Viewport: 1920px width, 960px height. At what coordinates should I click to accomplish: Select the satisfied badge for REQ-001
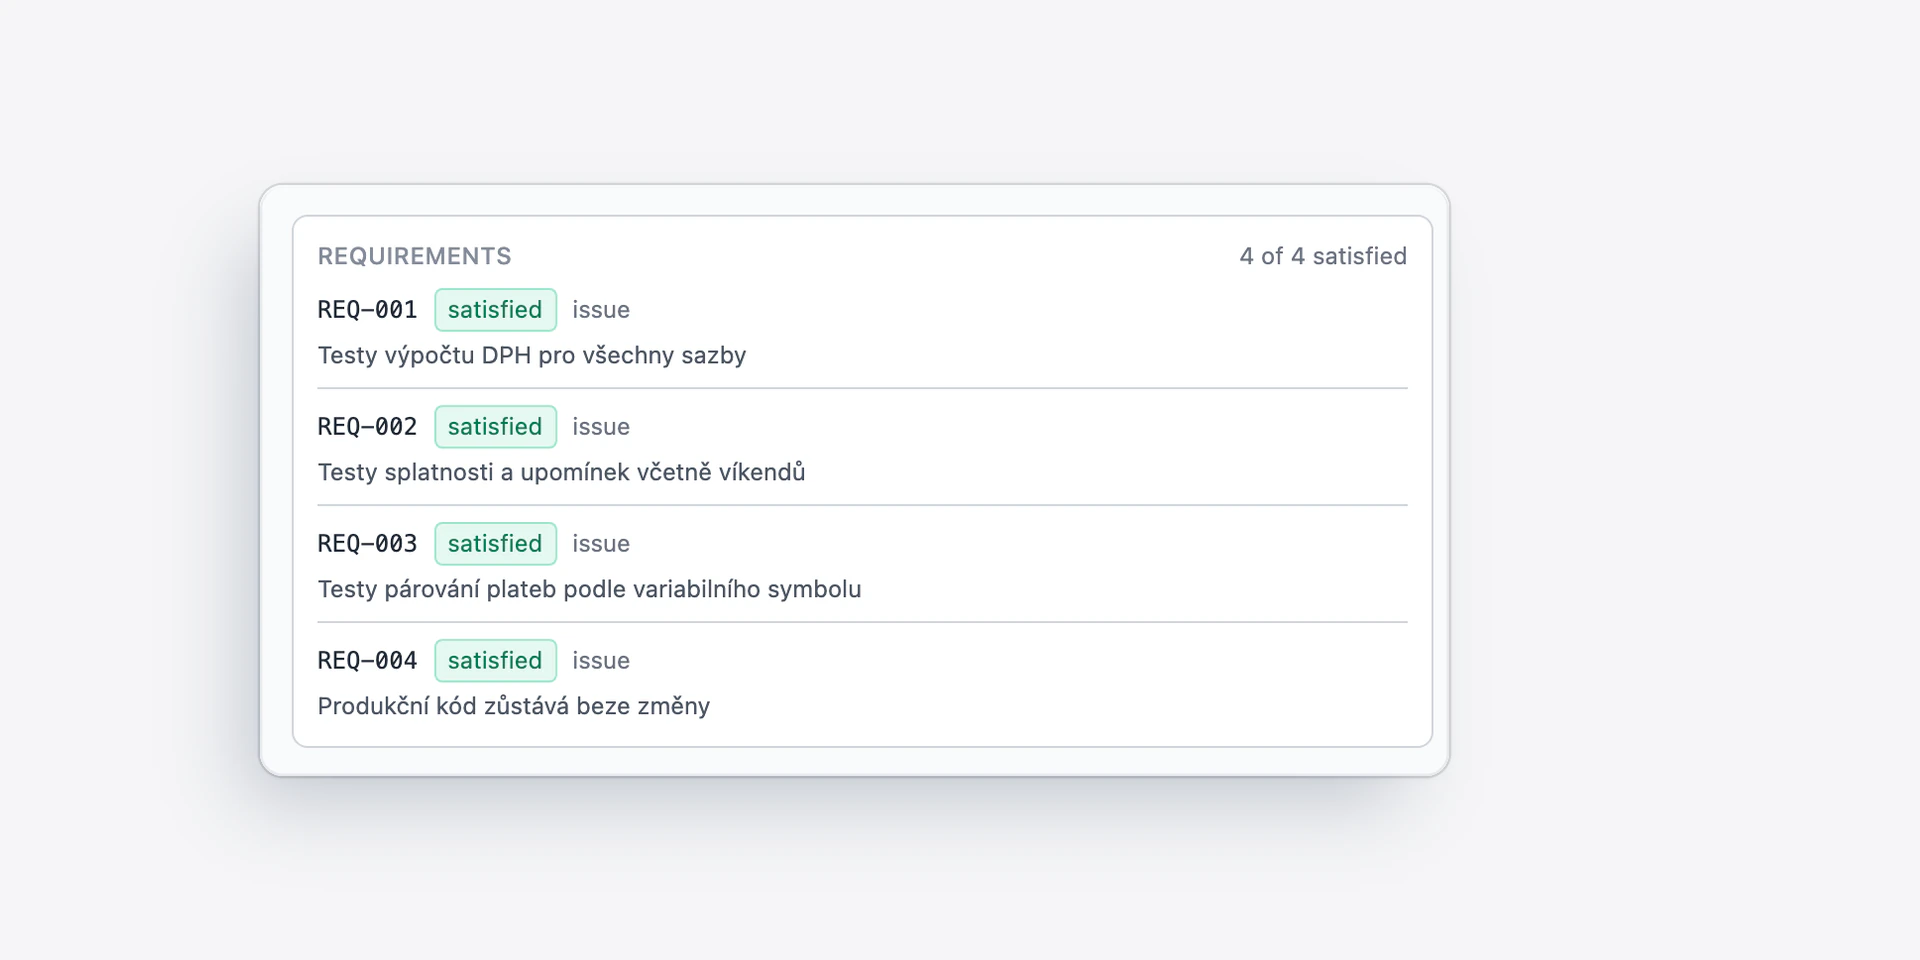tap(495, 310)
